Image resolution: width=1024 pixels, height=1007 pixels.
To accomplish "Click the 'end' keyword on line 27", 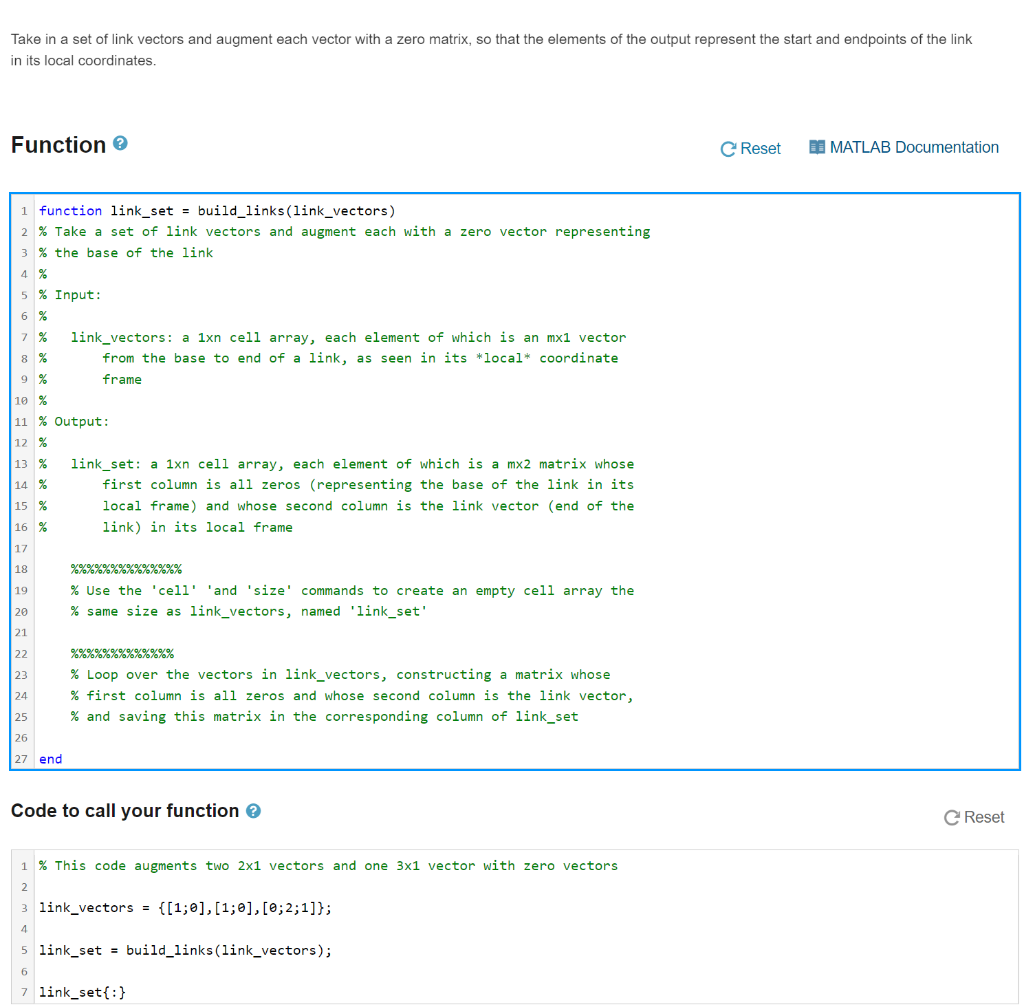I will (x=50, y=759).
